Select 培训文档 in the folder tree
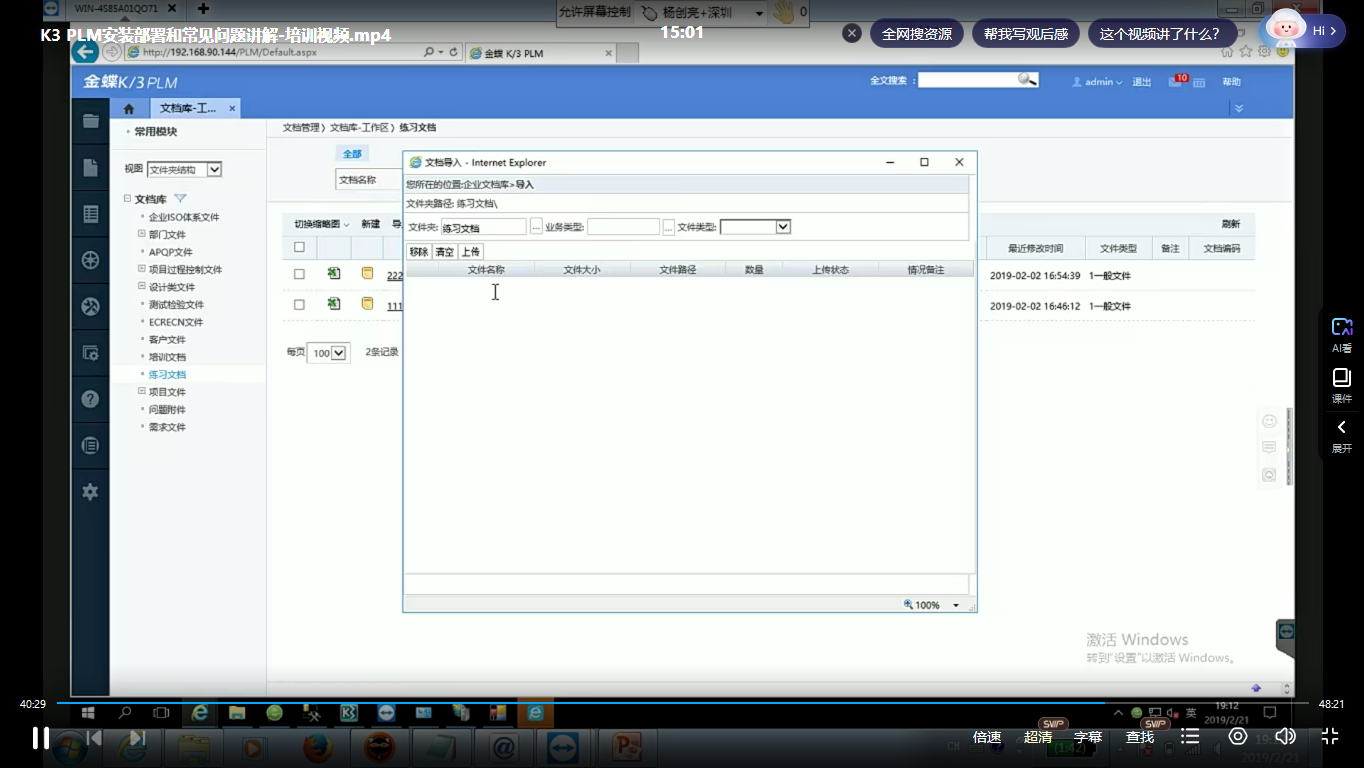This screenshot has width=1364, height=768. tap(167, 357)
